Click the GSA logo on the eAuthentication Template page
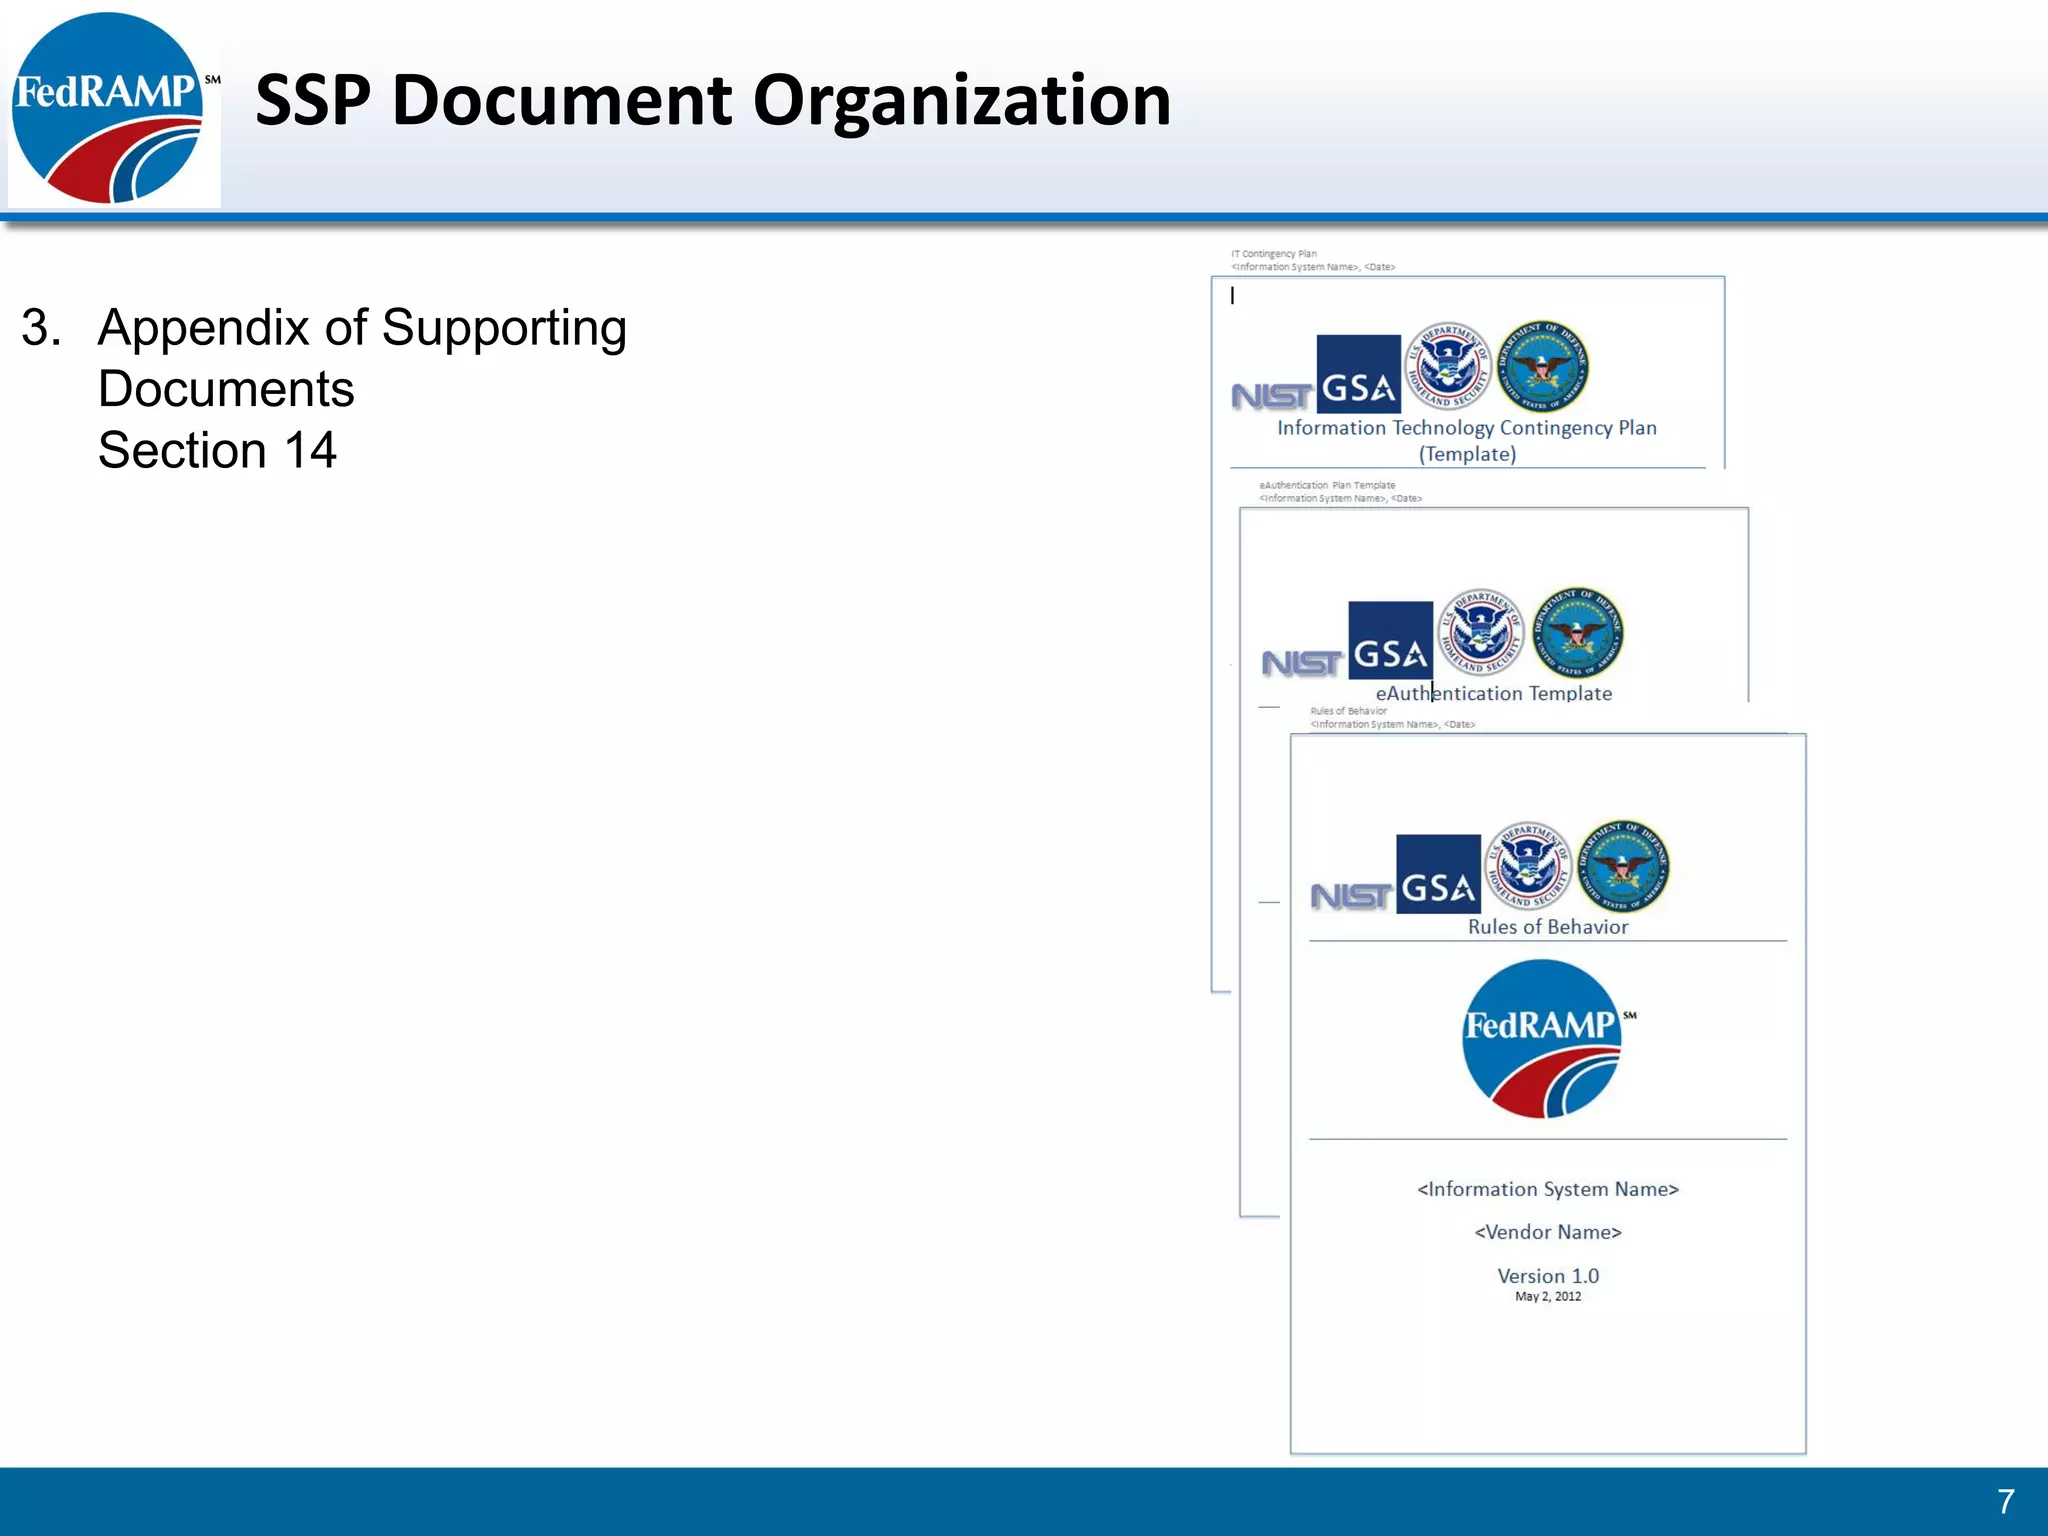 point(1391,640)
